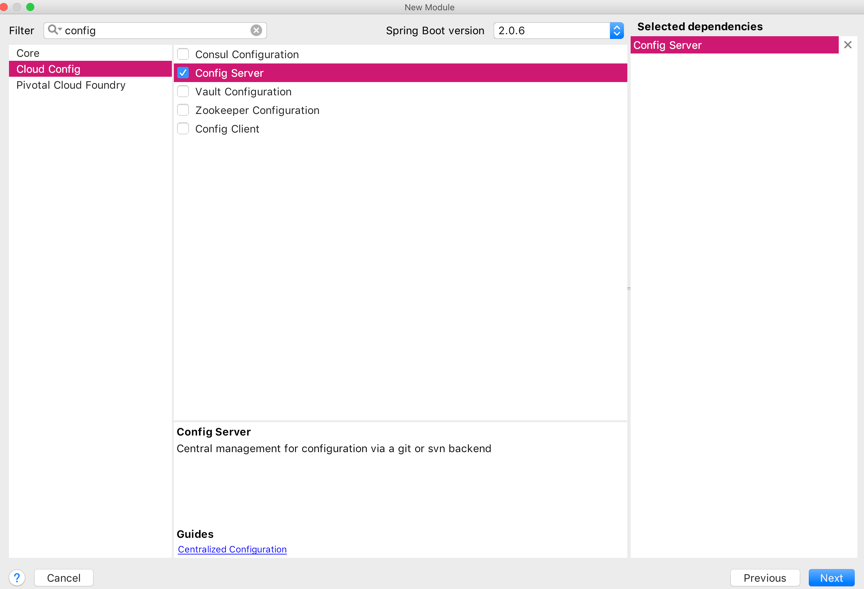
Task: Click the Zookeeper Configuration label
Action: (x=257, y=110)
